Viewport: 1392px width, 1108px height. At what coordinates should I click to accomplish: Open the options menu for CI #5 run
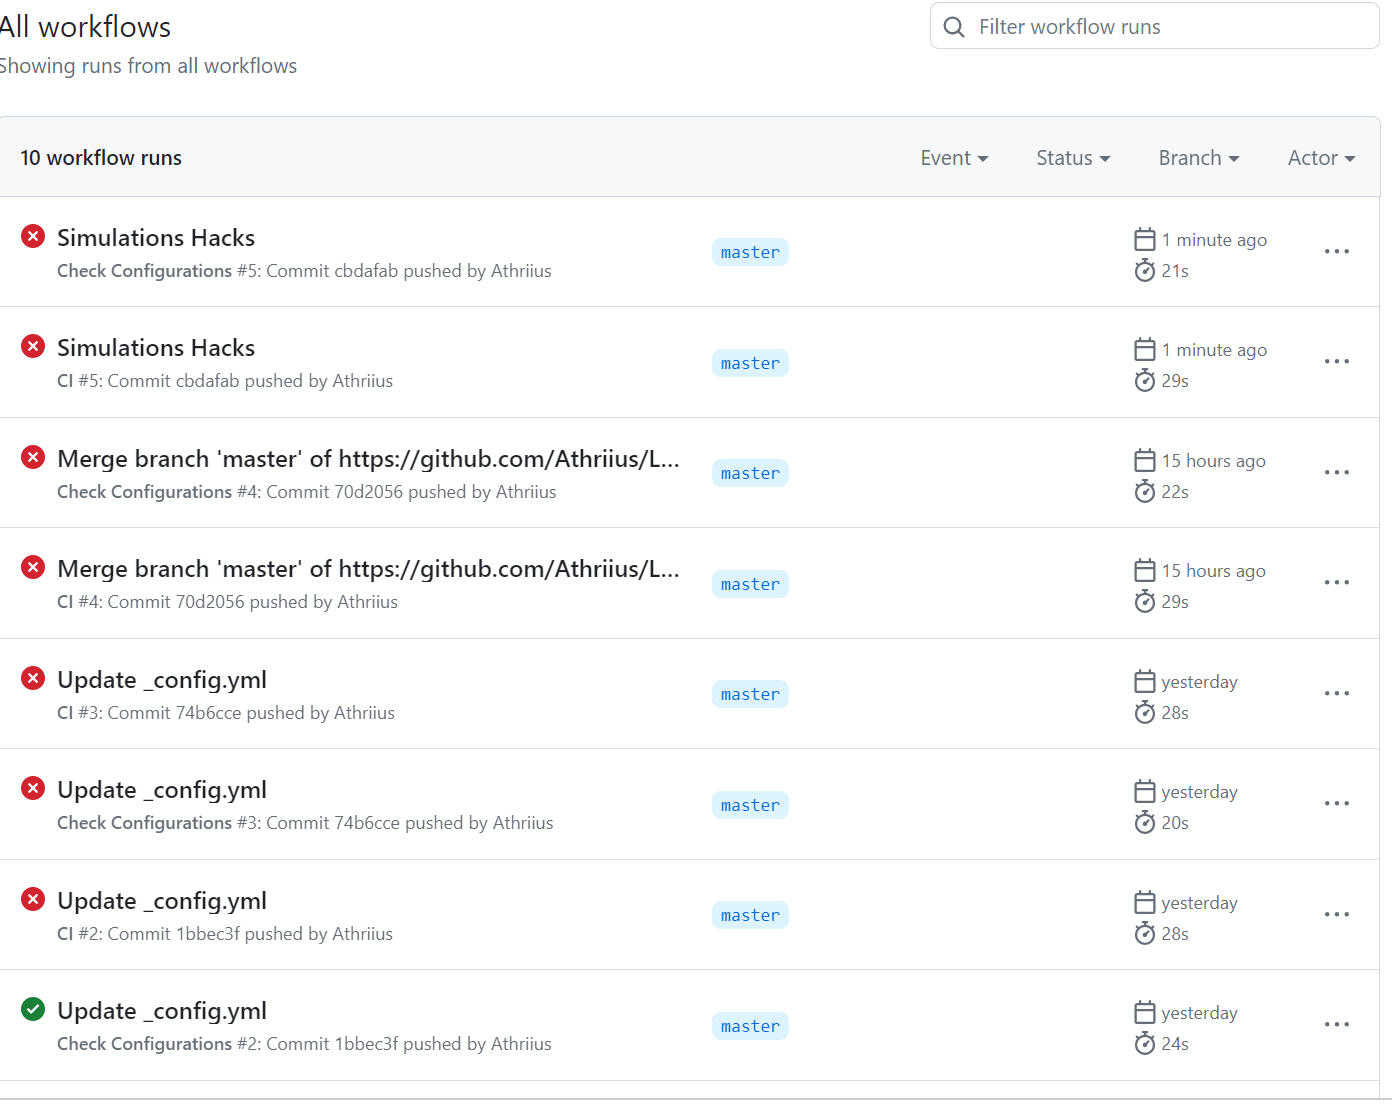(1337, 361)
